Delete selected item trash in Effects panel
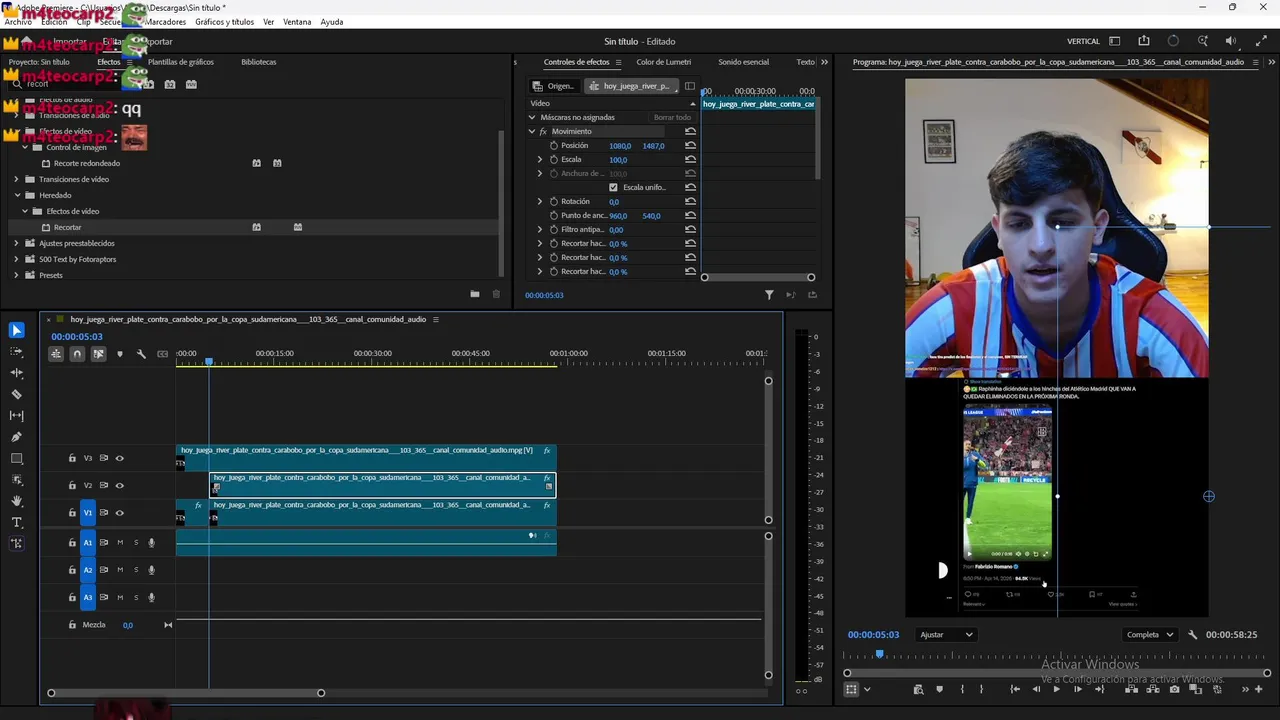This screenshot has height=720, width=1280. (496, 294)
